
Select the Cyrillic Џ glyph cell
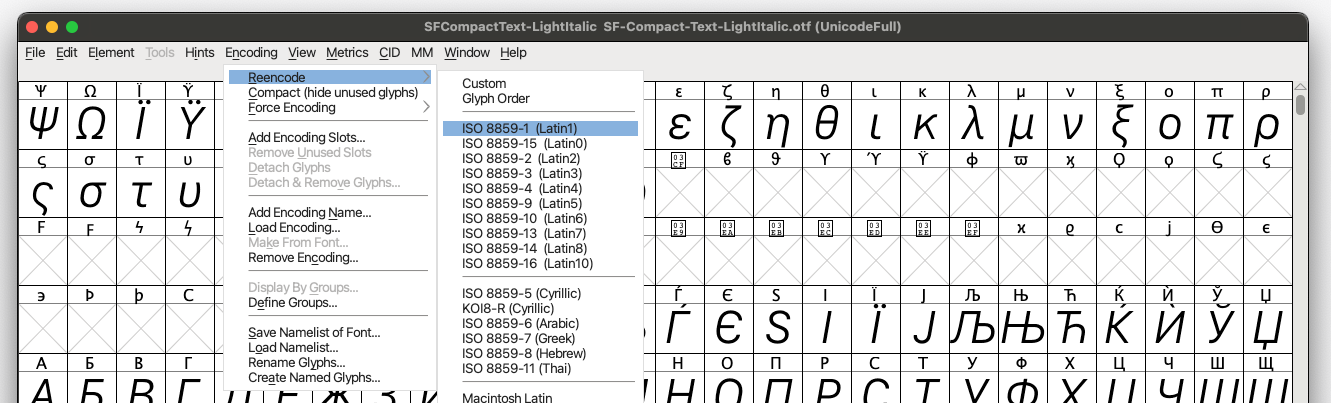[1266, 328]
